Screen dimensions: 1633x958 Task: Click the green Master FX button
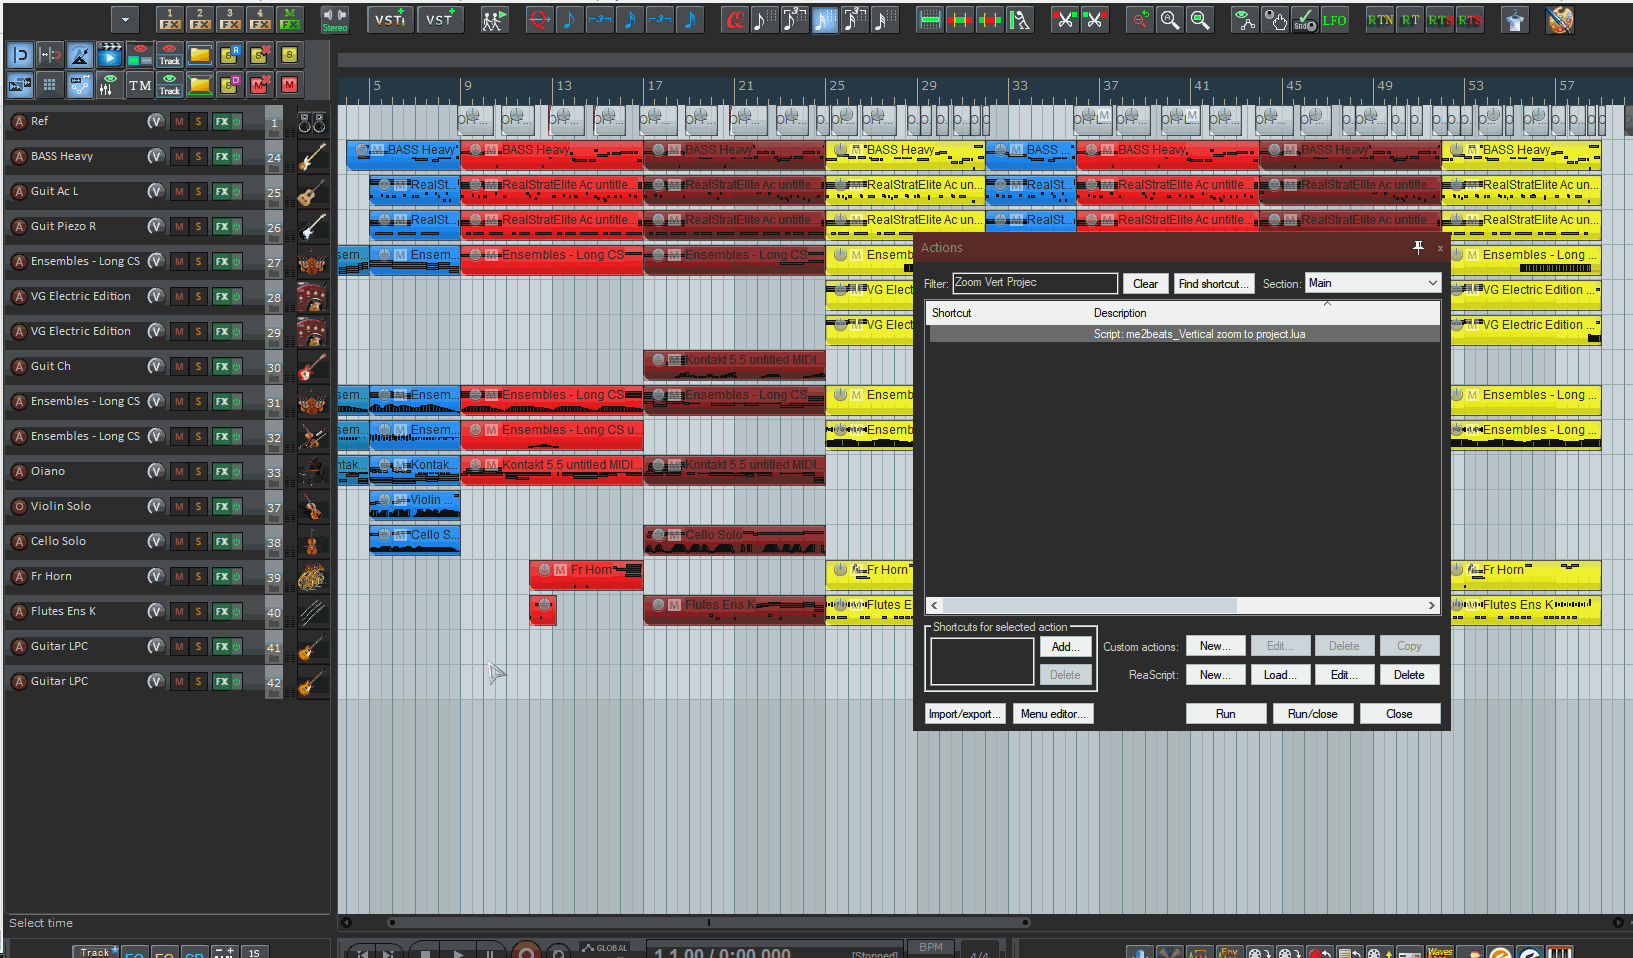click(290, 19)
